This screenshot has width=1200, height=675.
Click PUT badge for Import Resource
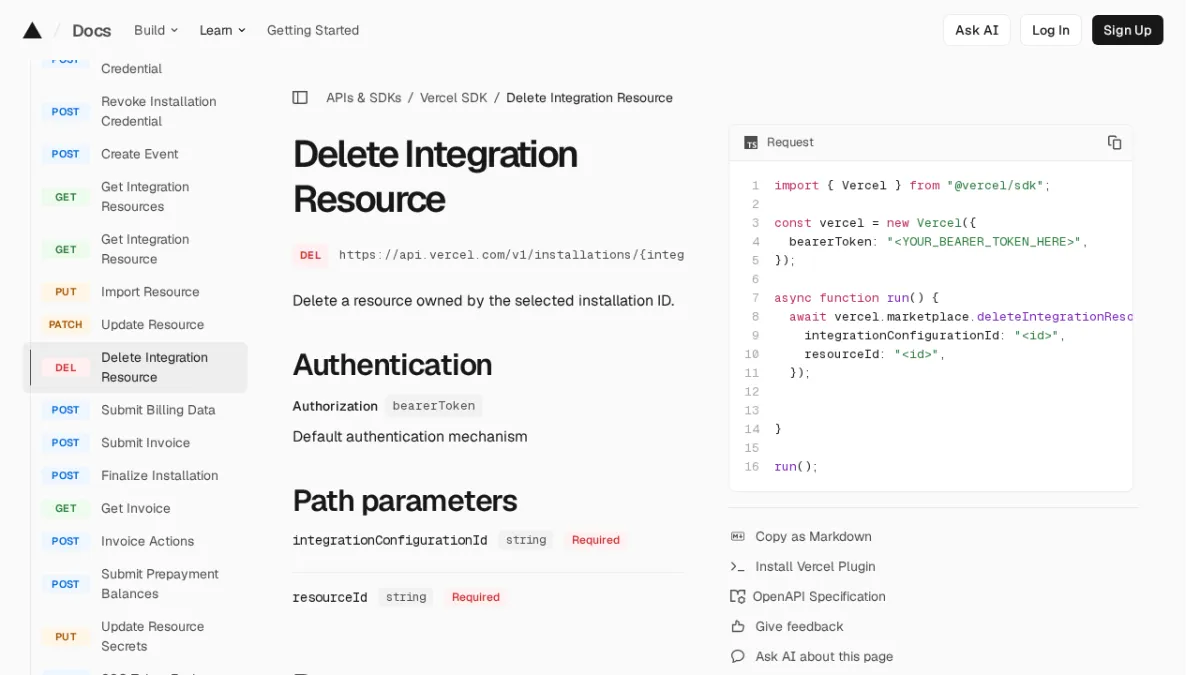click(66, 292)
